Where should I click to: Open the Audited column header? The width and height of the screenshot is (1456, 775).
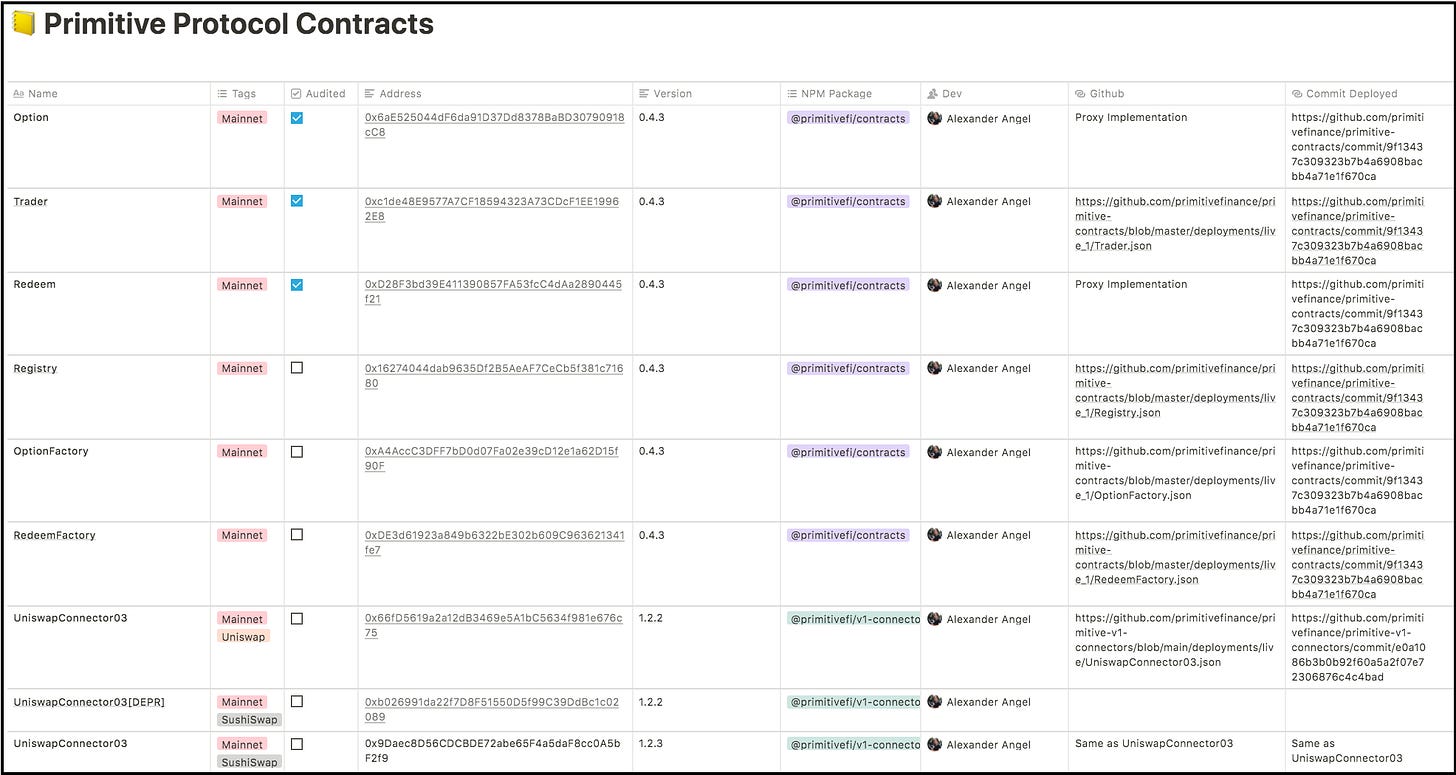coord(321,93)
